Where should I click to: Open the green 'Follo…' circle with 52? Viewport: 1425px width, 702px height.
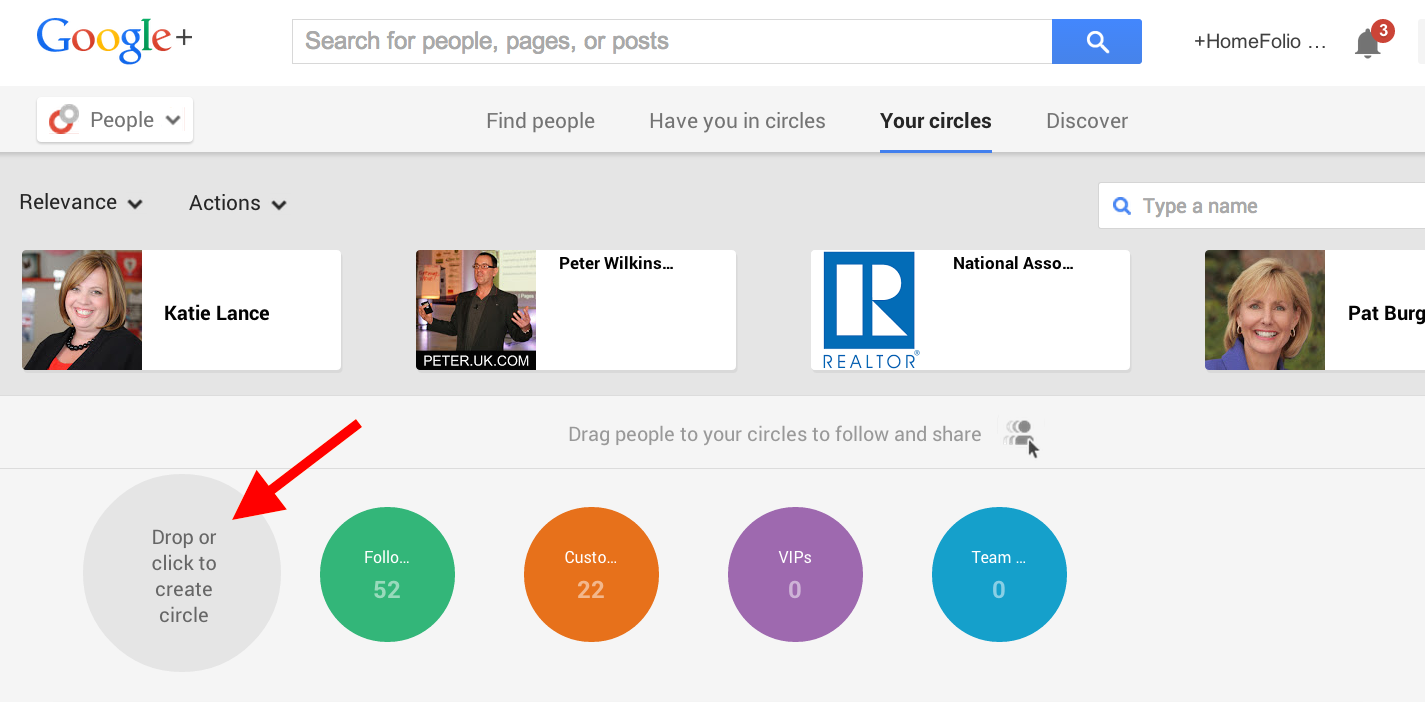387,575
